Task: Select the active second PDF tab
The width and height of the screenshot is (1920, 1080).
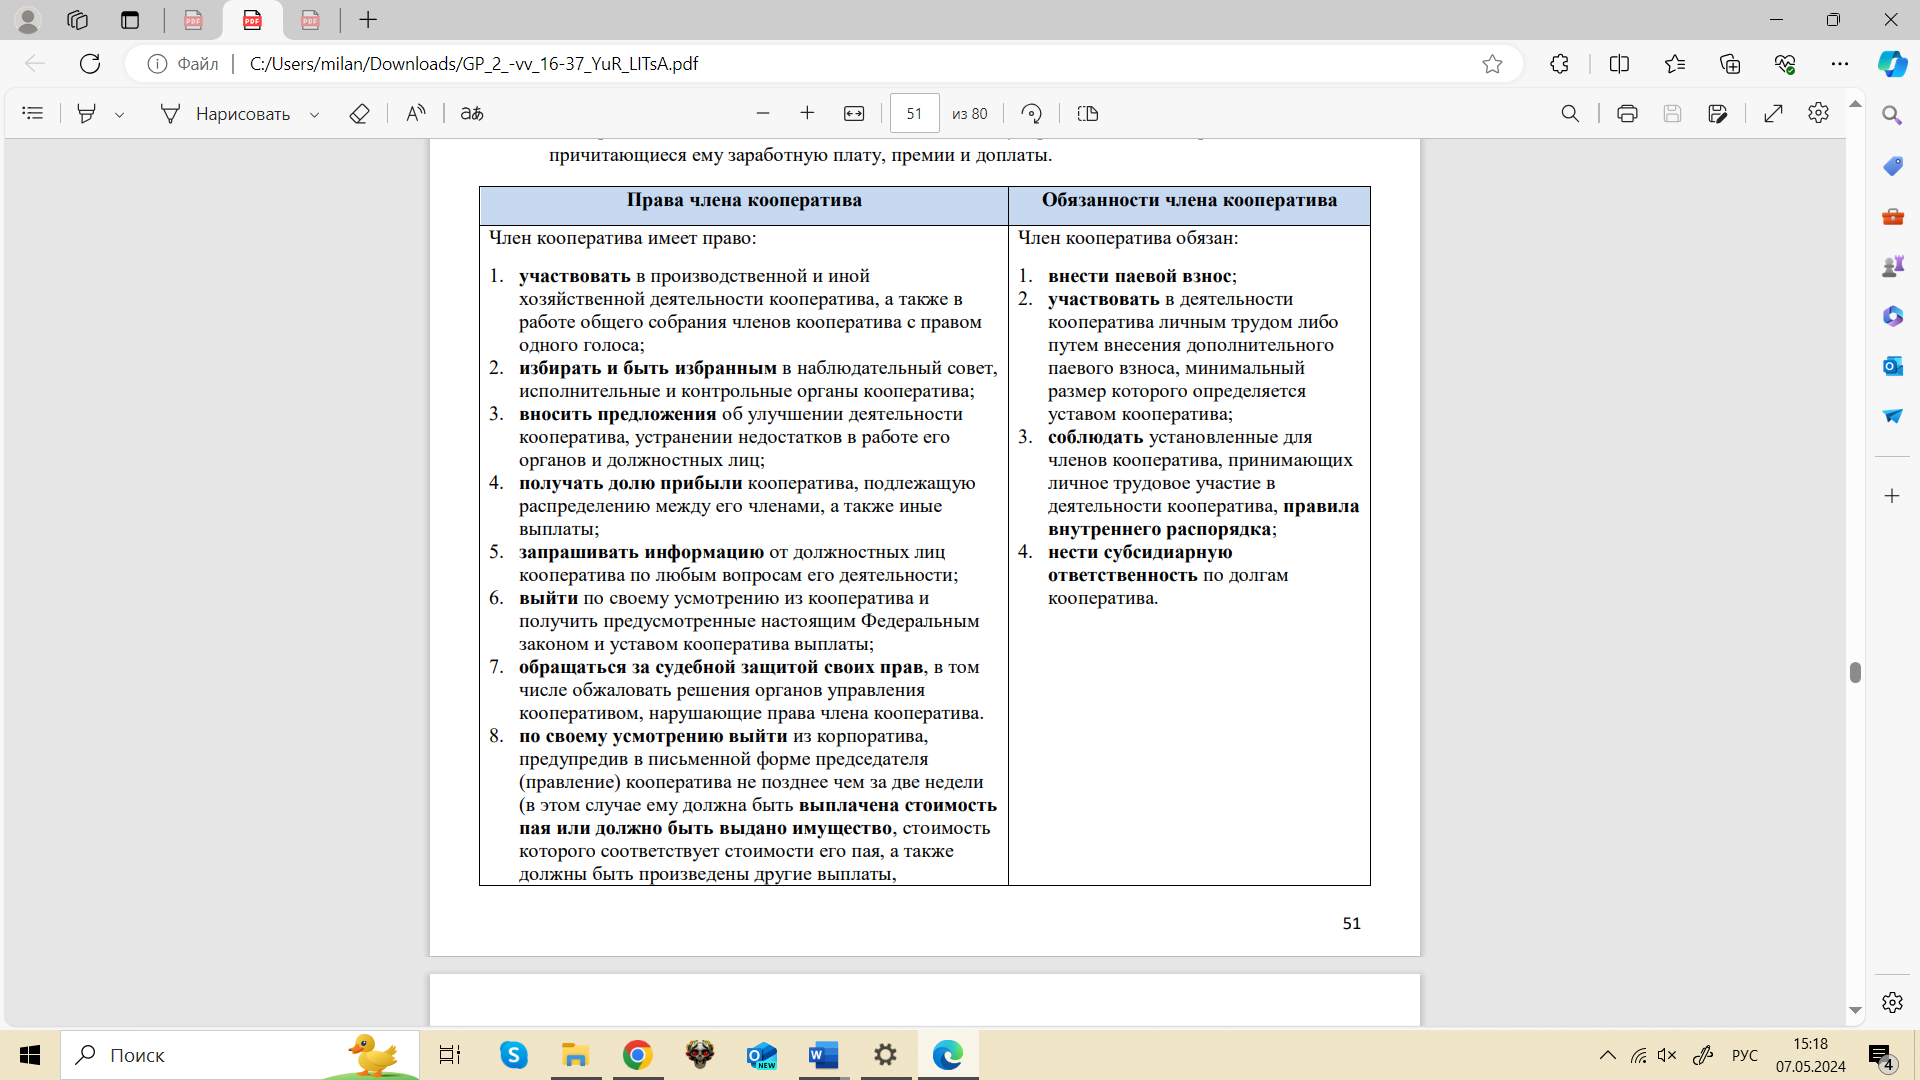Action: click(252, 20)
